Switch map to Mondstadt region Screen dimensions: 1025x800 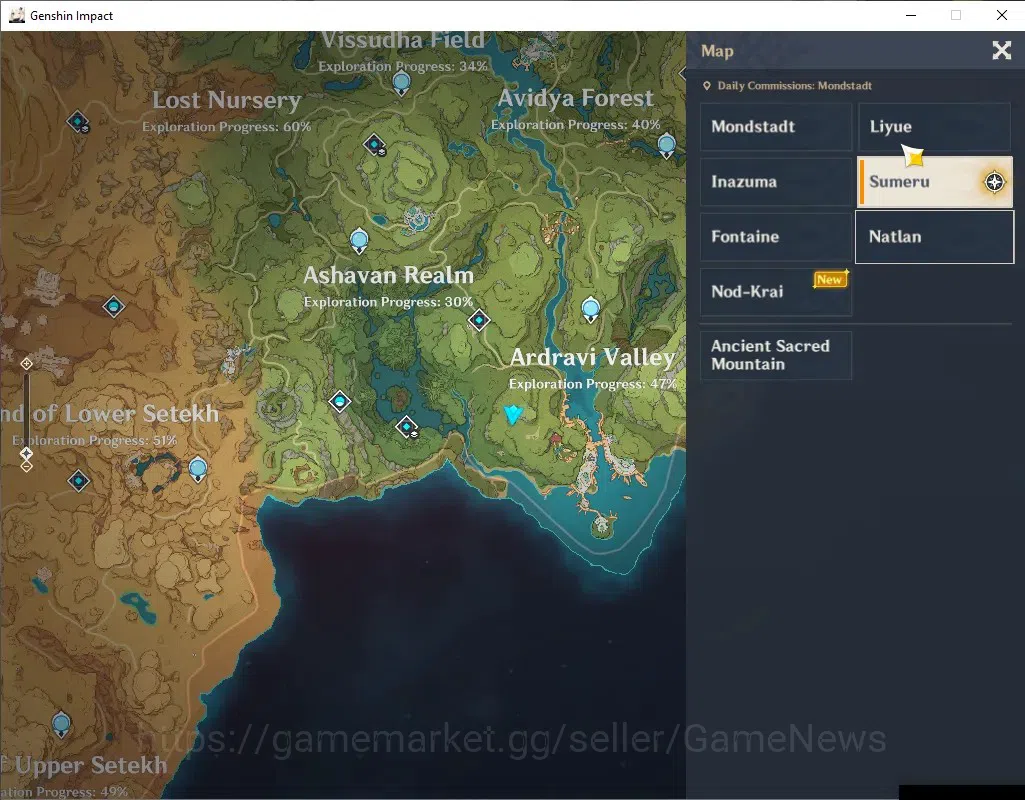[776, 127]
